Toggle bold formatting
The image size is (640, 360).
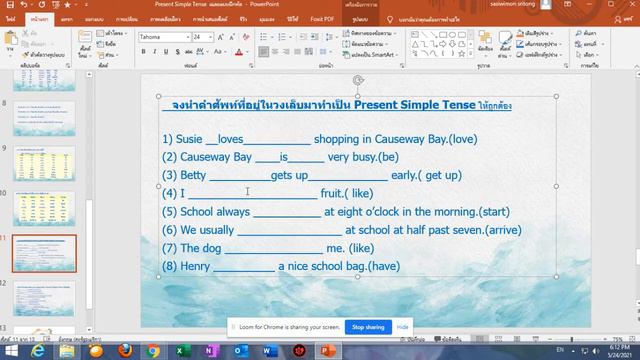pyautogui.click(x=143, y=52)
